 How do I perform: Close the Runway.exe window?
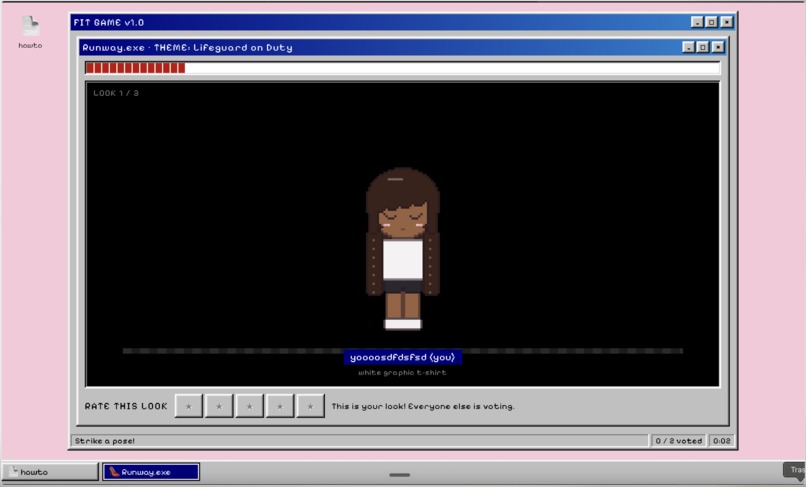(718, 47)
